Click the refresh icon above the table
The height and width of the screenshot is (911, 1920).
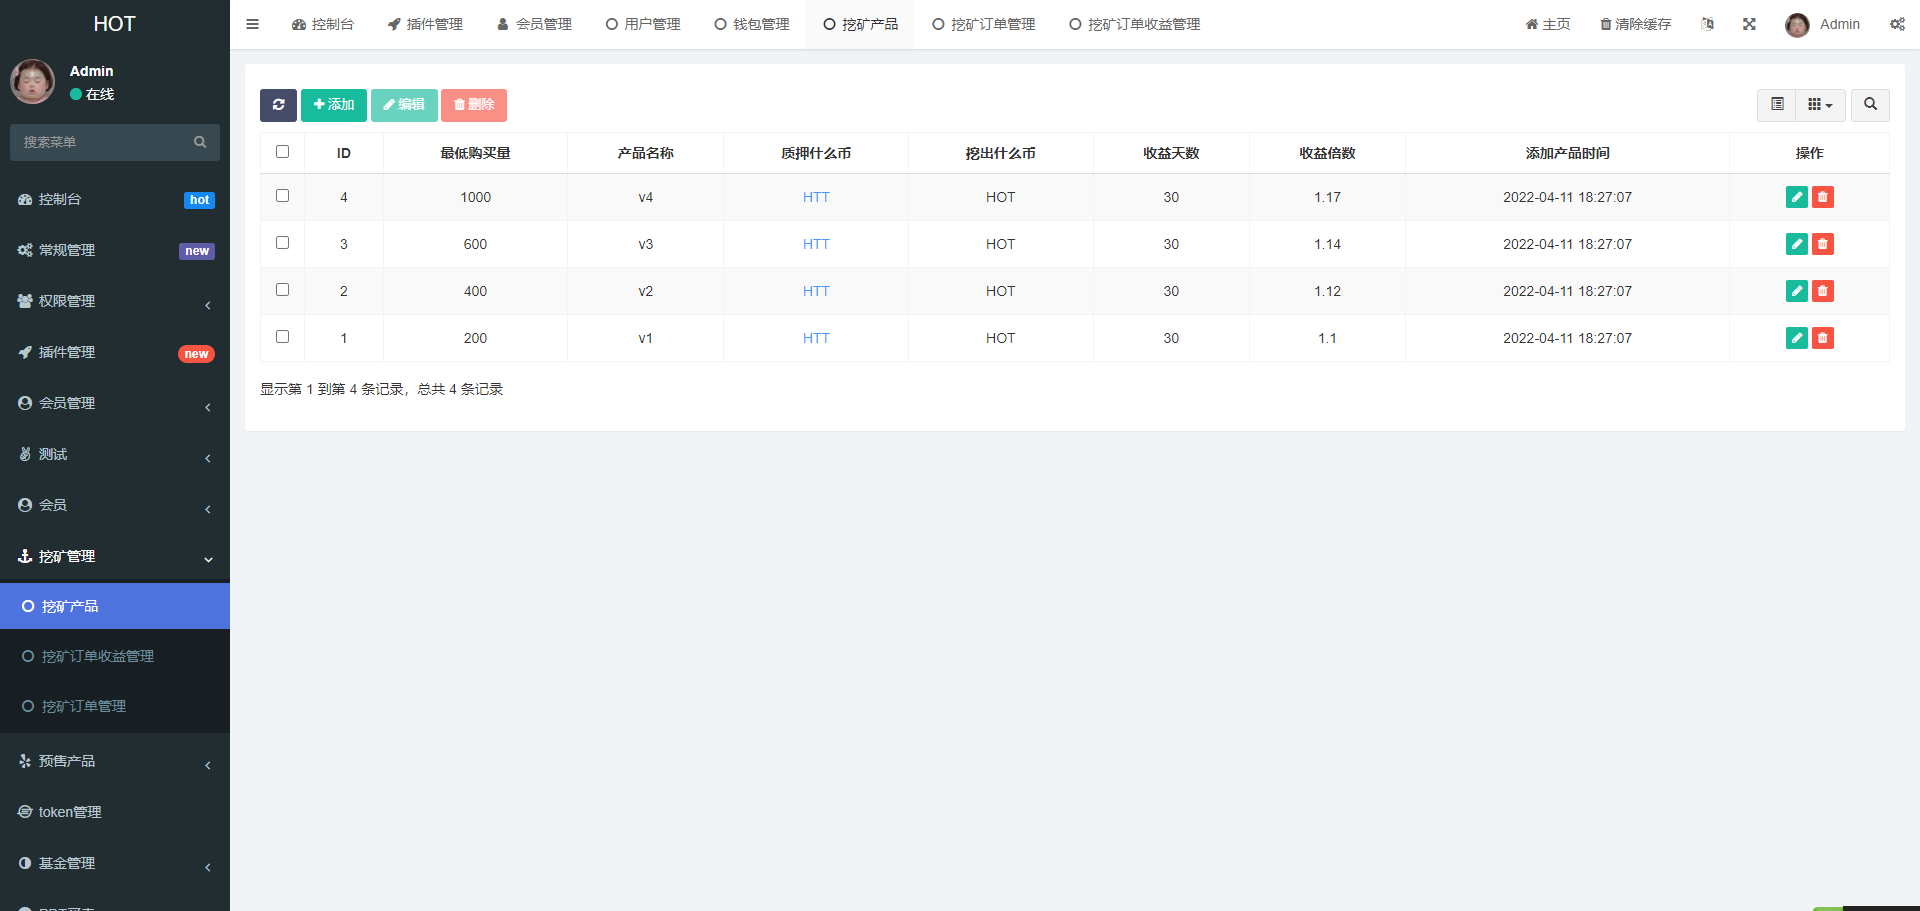[278, 105]
